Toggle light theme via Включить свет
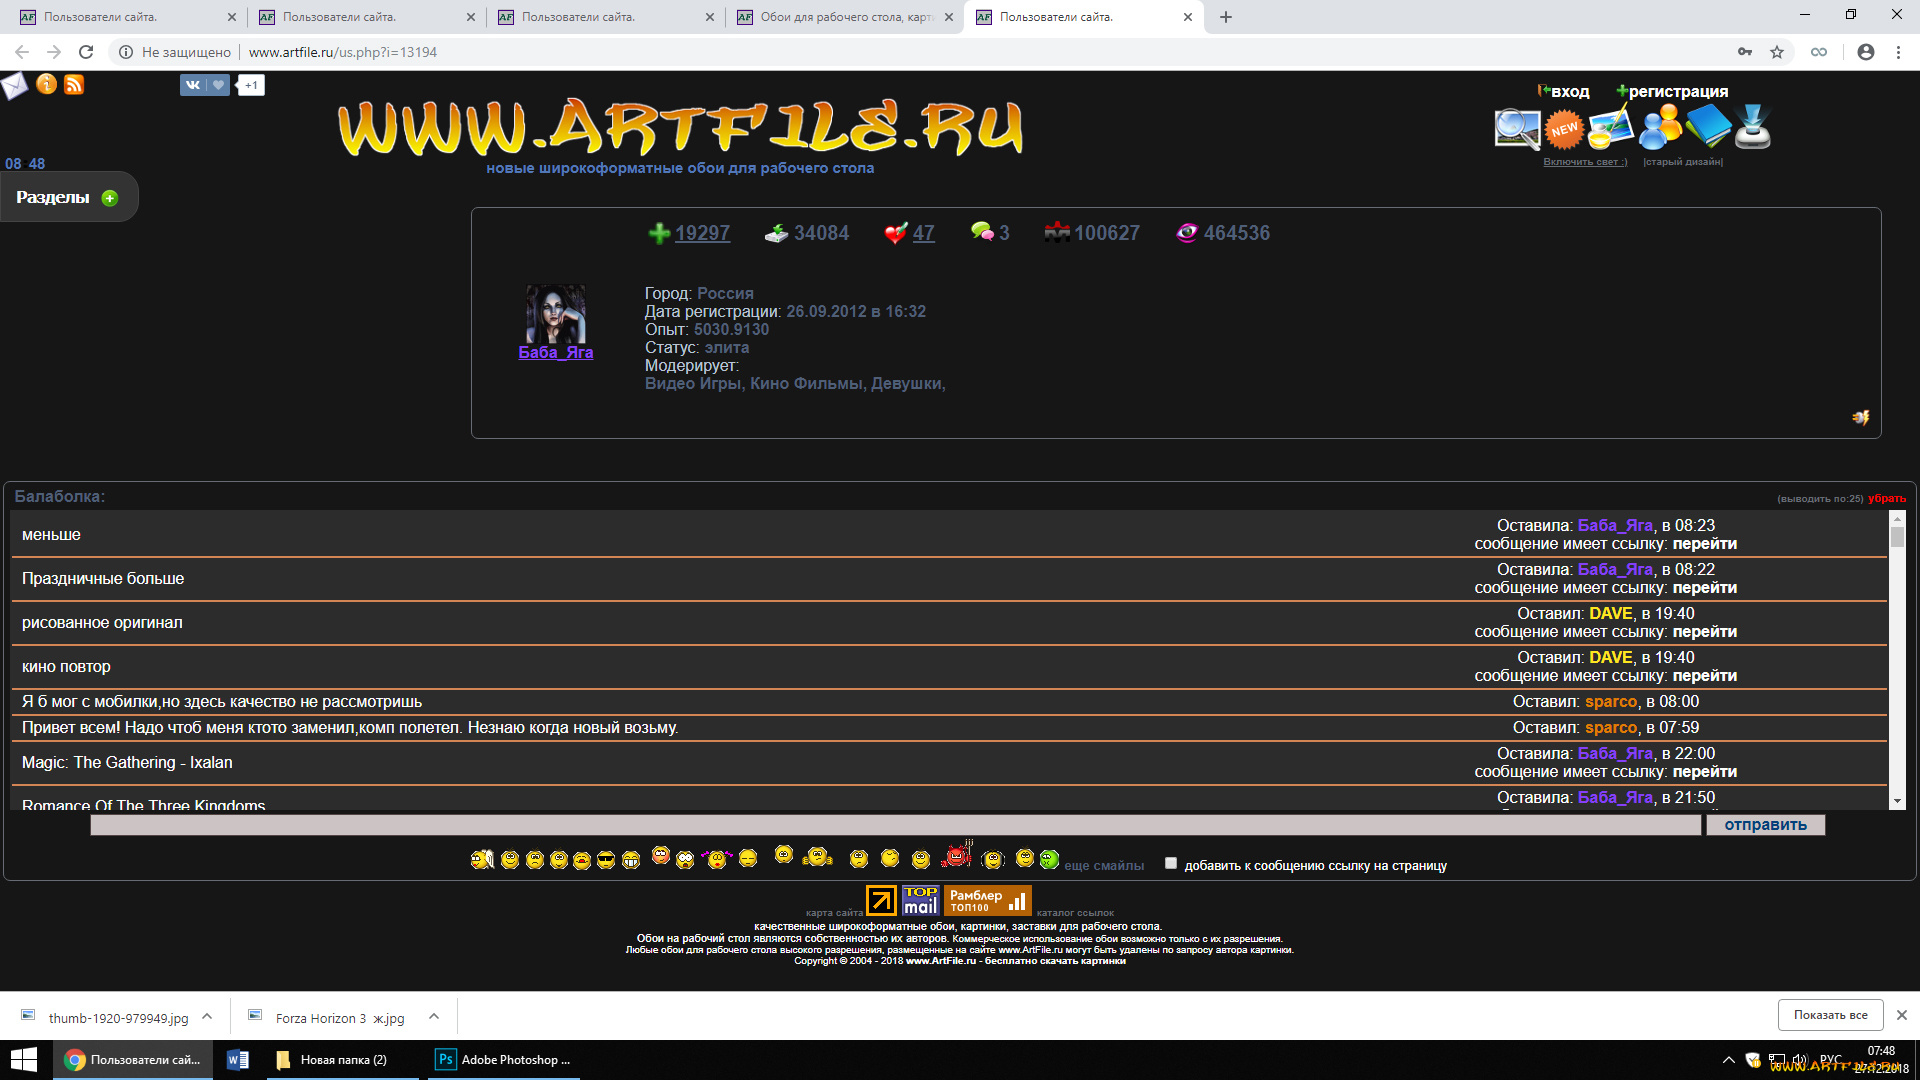The width and height of the screenshot is (1920, 1080). 1584,162
